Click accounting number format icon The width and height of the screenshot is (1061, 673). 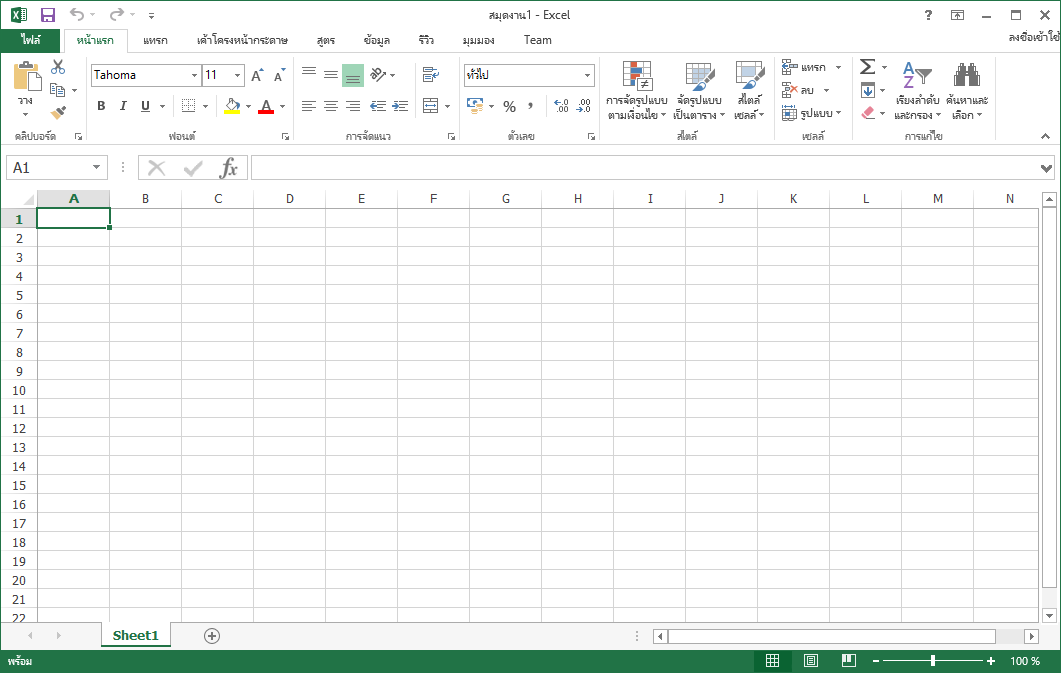tap(475, 106)
